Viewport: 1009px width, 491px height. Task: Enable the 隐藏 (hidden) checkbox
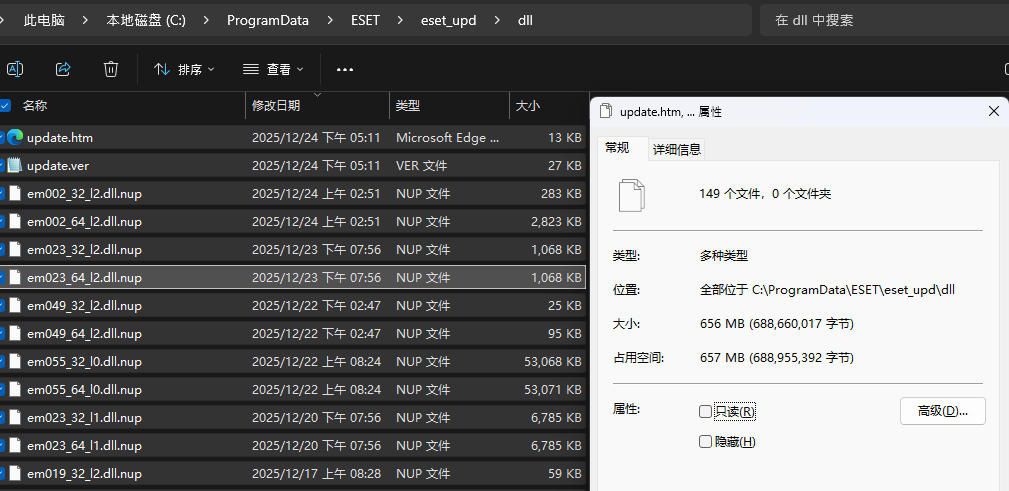[x=706, y=441]
